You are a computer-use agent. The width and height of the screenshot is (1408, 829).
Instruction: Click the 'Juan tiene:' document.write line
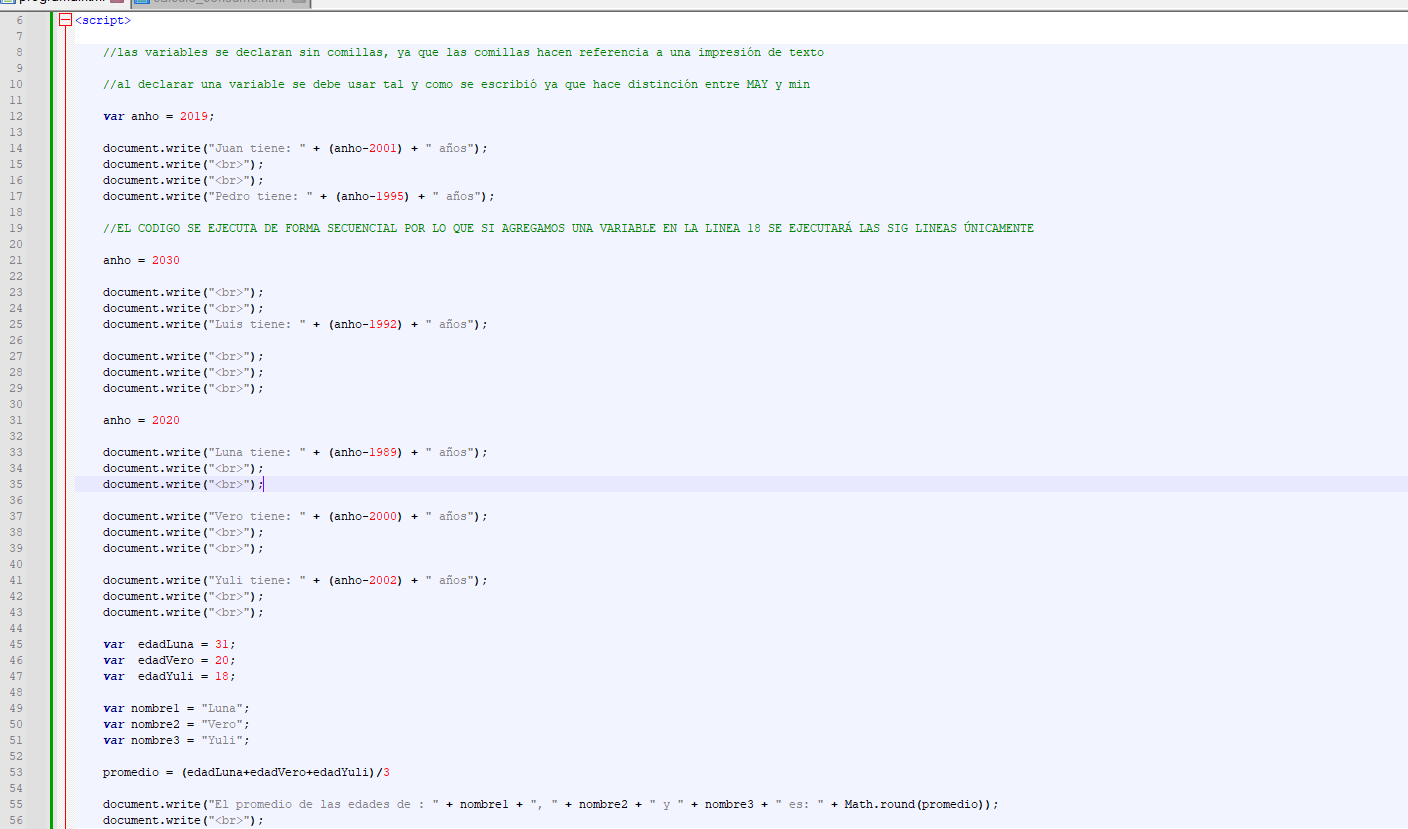click(x=295, y=148)
